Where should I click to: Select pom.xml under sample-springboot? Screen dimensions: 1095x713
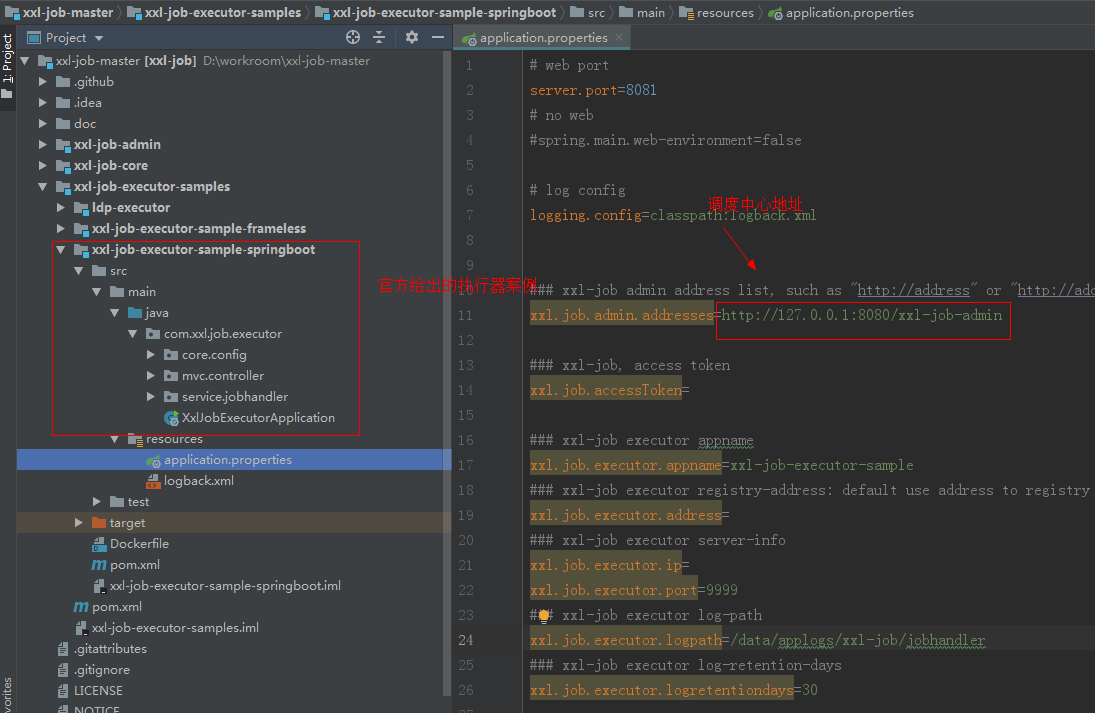134,564
